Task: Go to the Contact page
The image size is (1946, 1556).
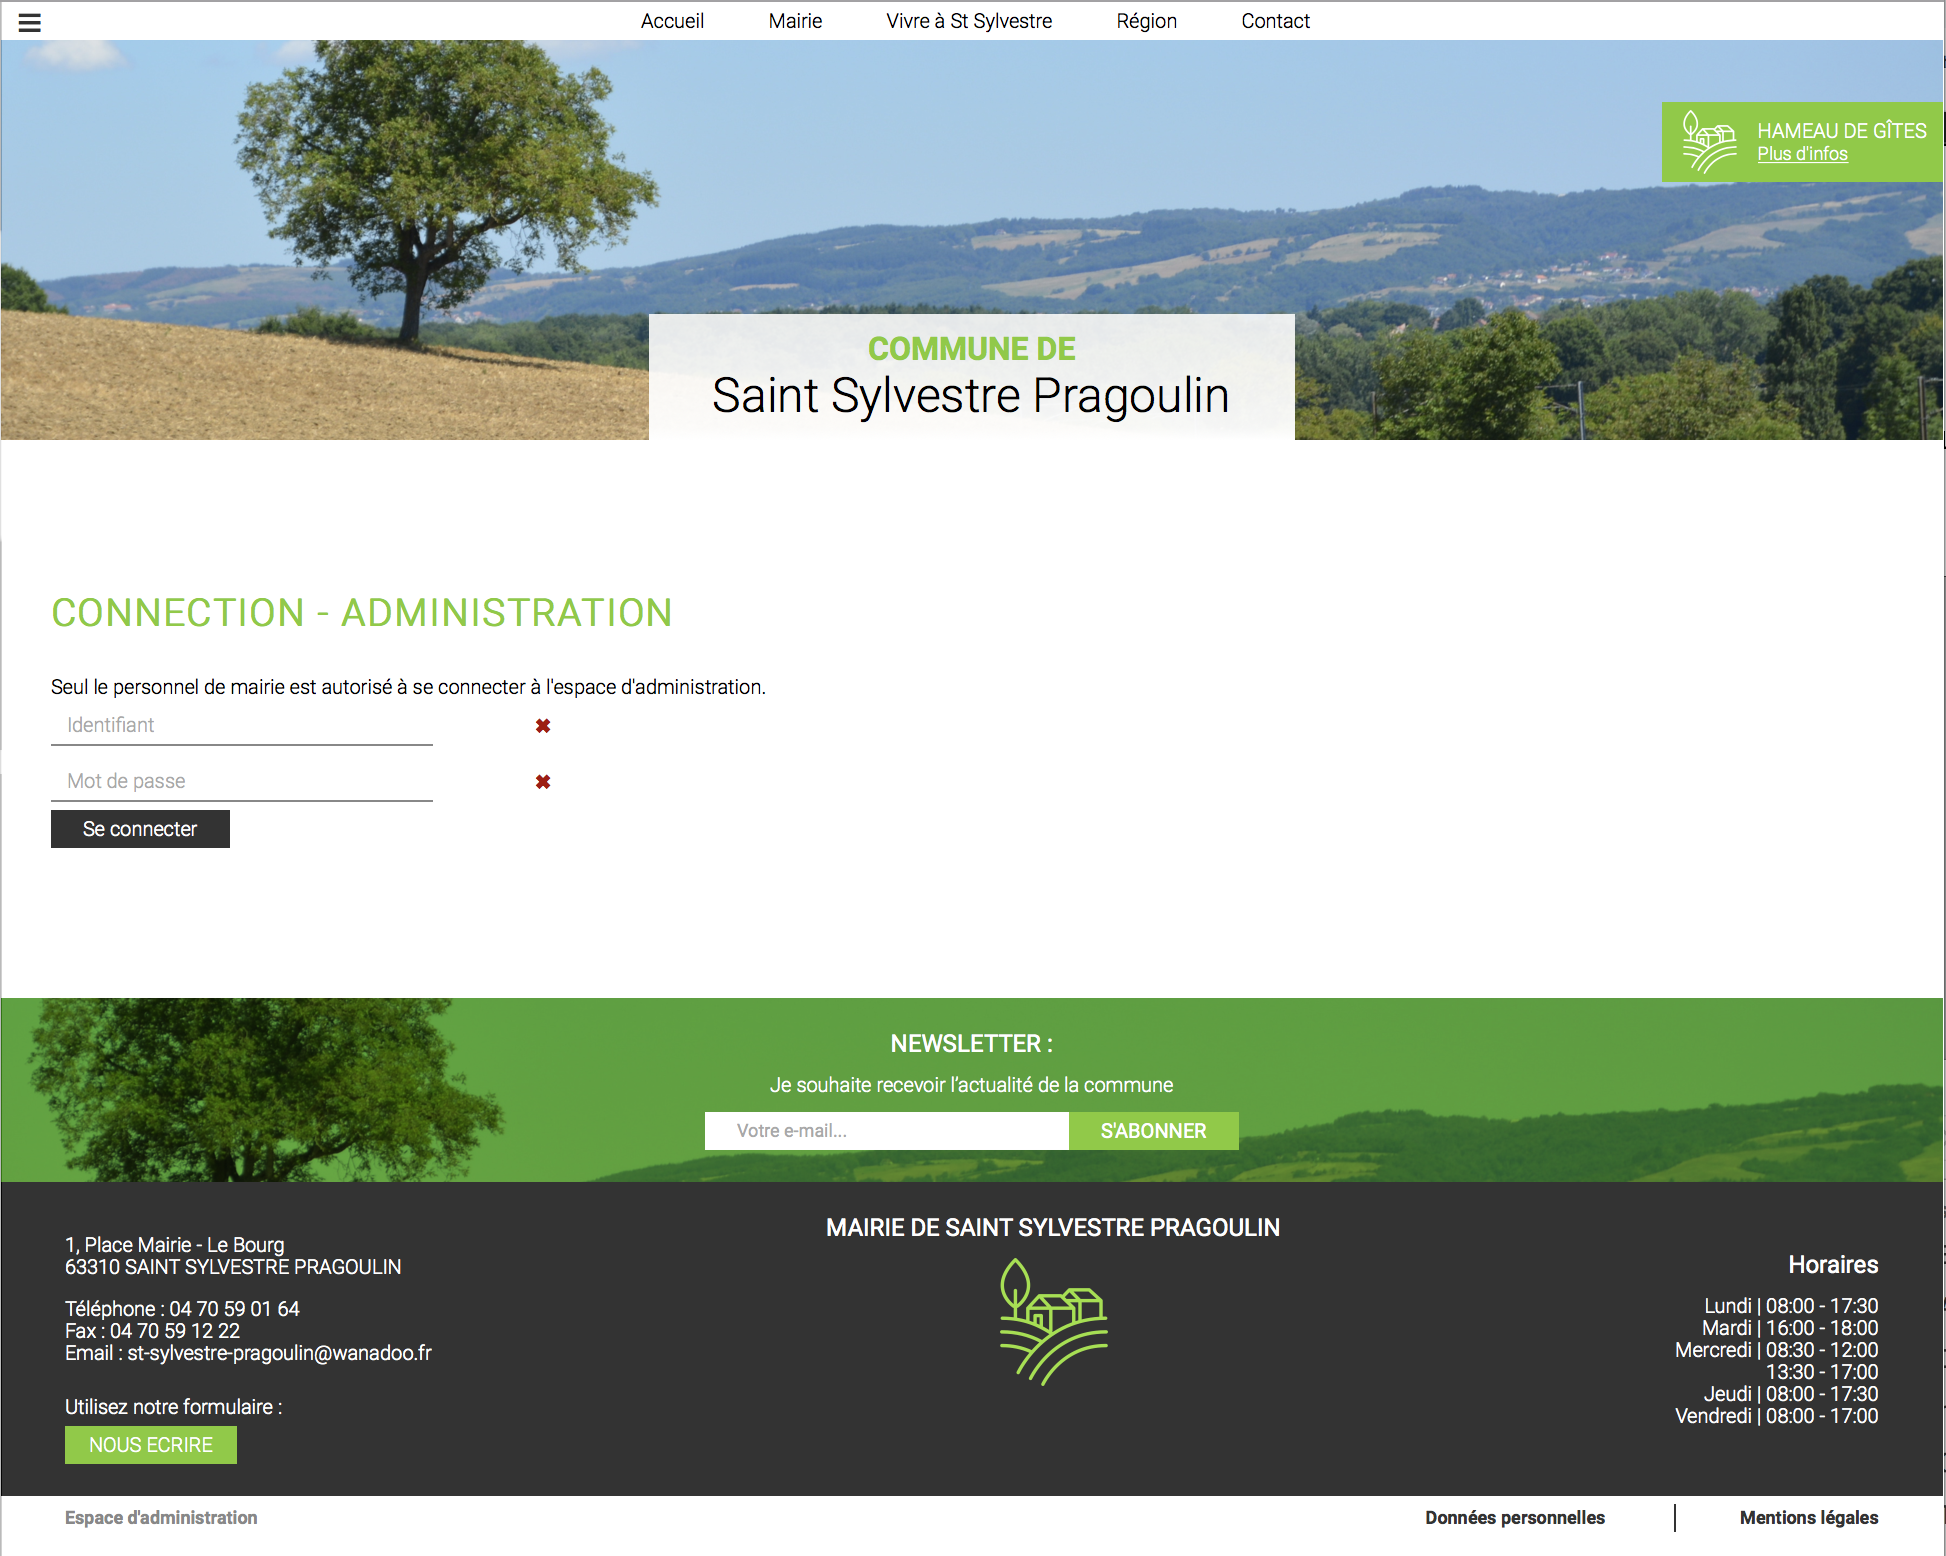Action: point(1275,21)
